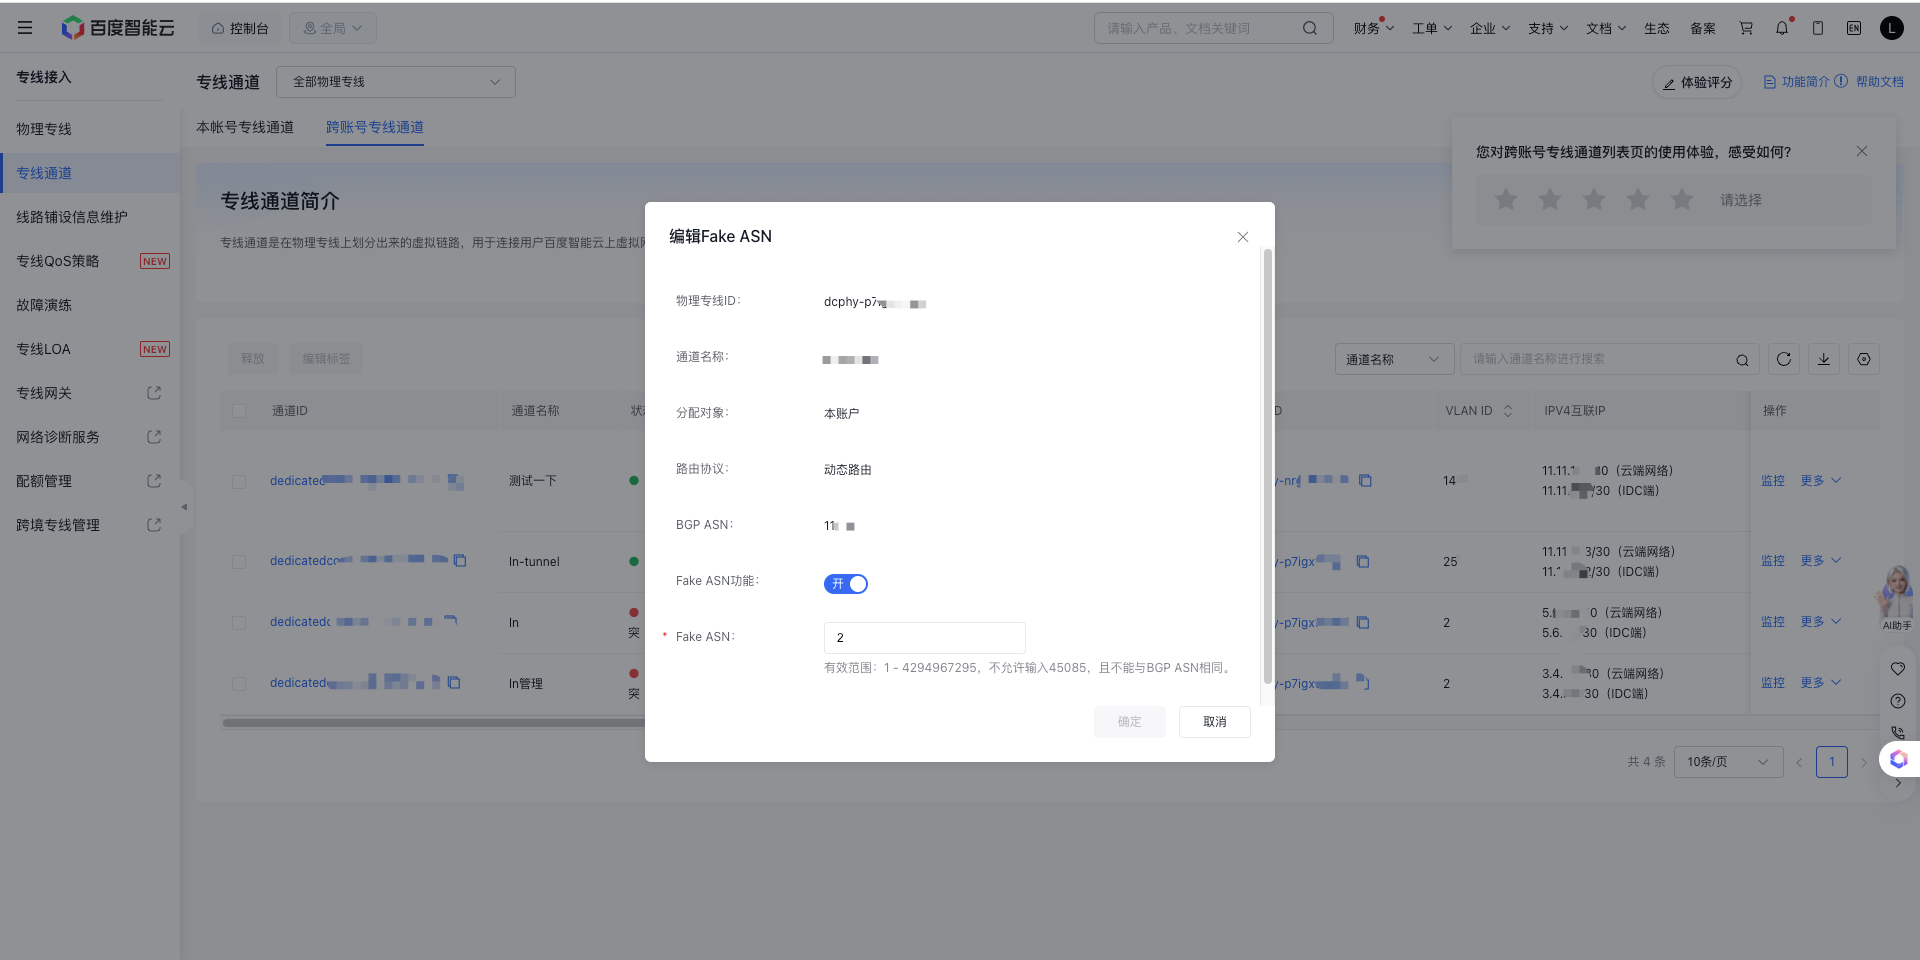Expand 更多 for the VLAN 25 row
1920x960 pixels.
click(1820, 561)
